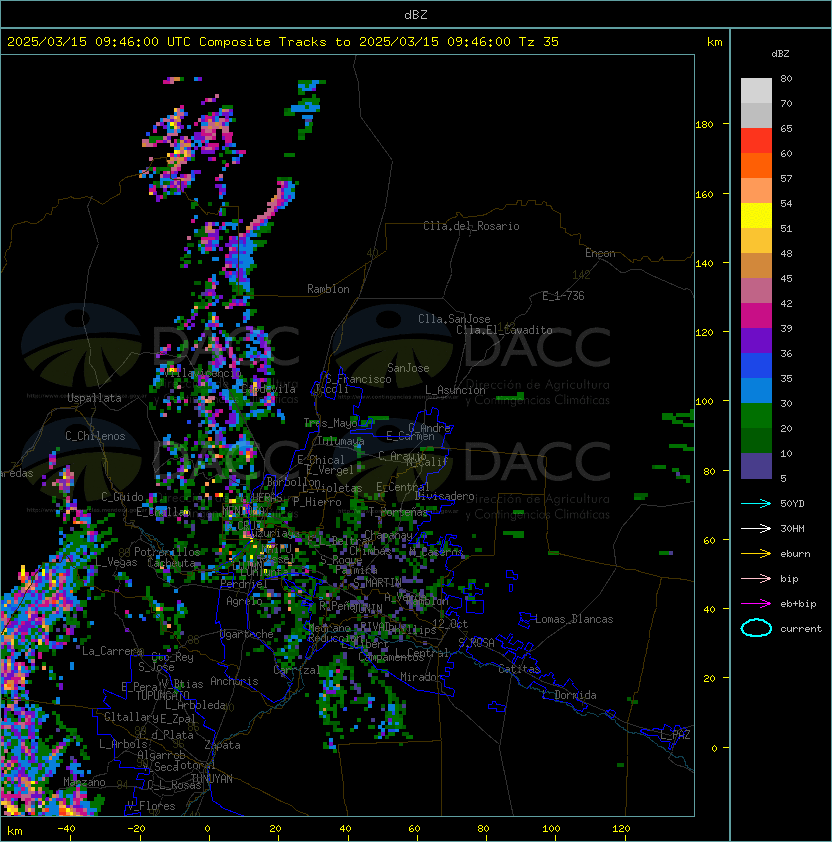Click the magenta eb+bip arrow legend icon
This screenshot has width=832, height=842.
click(x=756, y=604)
